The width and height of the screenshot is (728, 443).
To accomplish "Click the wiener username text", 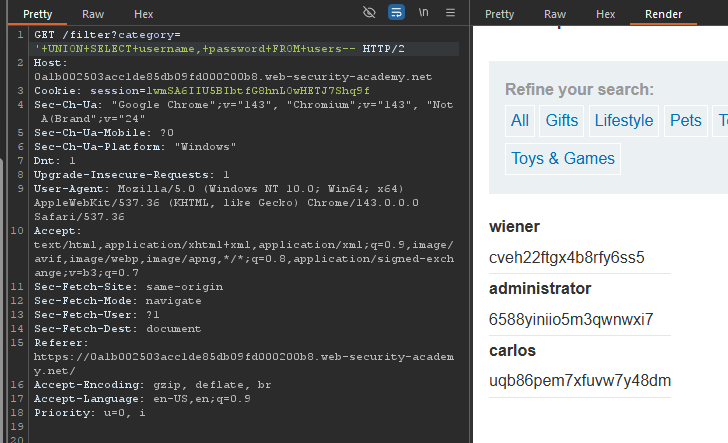I will pyautogui.click(x=514, y=227).
